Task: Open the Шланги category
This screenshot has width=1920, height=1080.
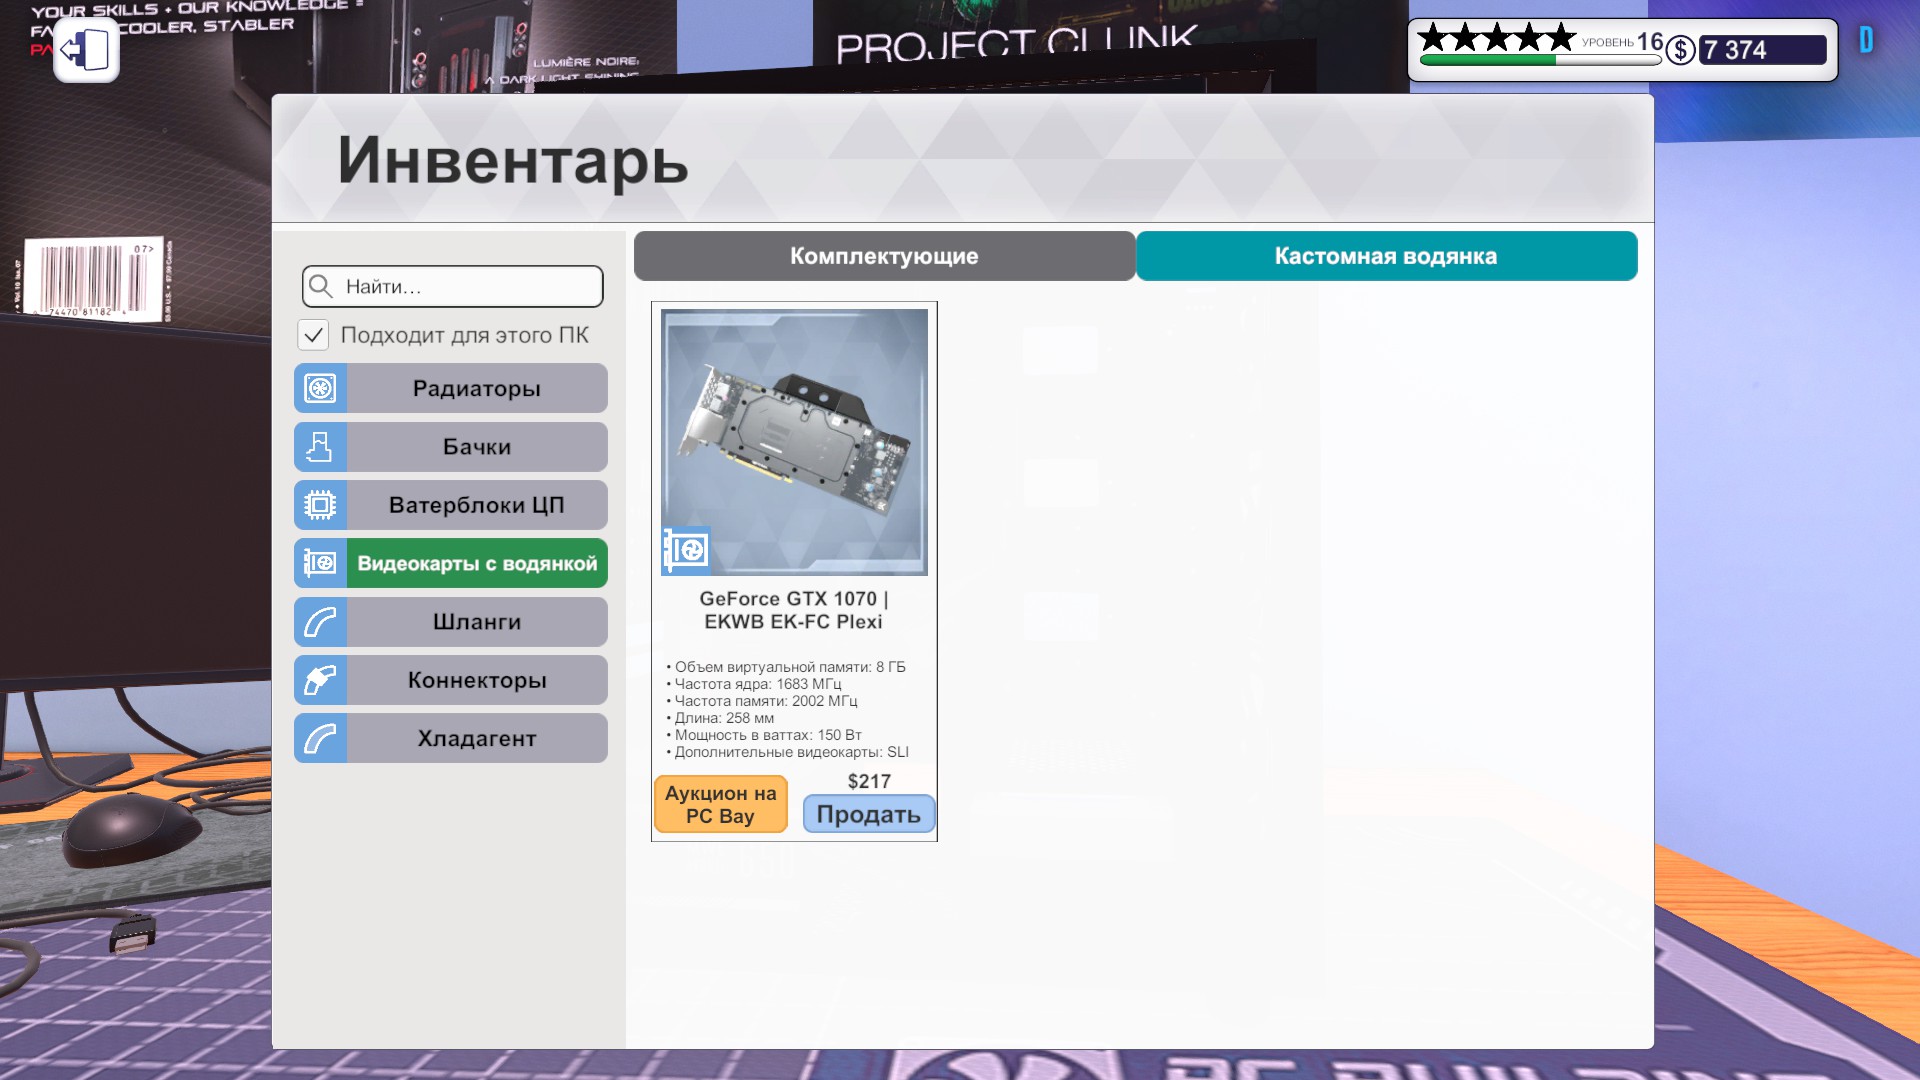Action: pyautogui.click(x=477, y=622)
